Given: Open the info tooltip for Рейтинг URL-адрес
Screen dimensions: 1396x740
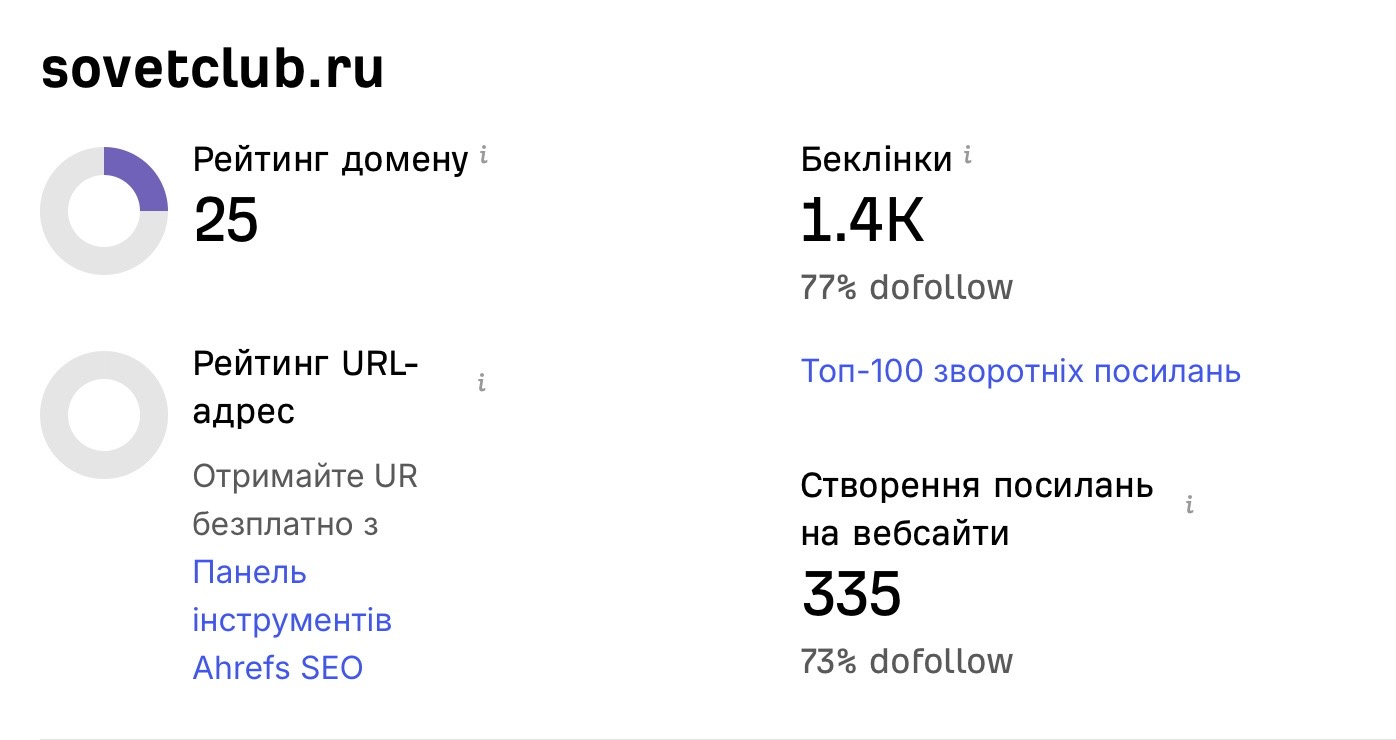Looking at the screenshot, I should pos(482,383).
